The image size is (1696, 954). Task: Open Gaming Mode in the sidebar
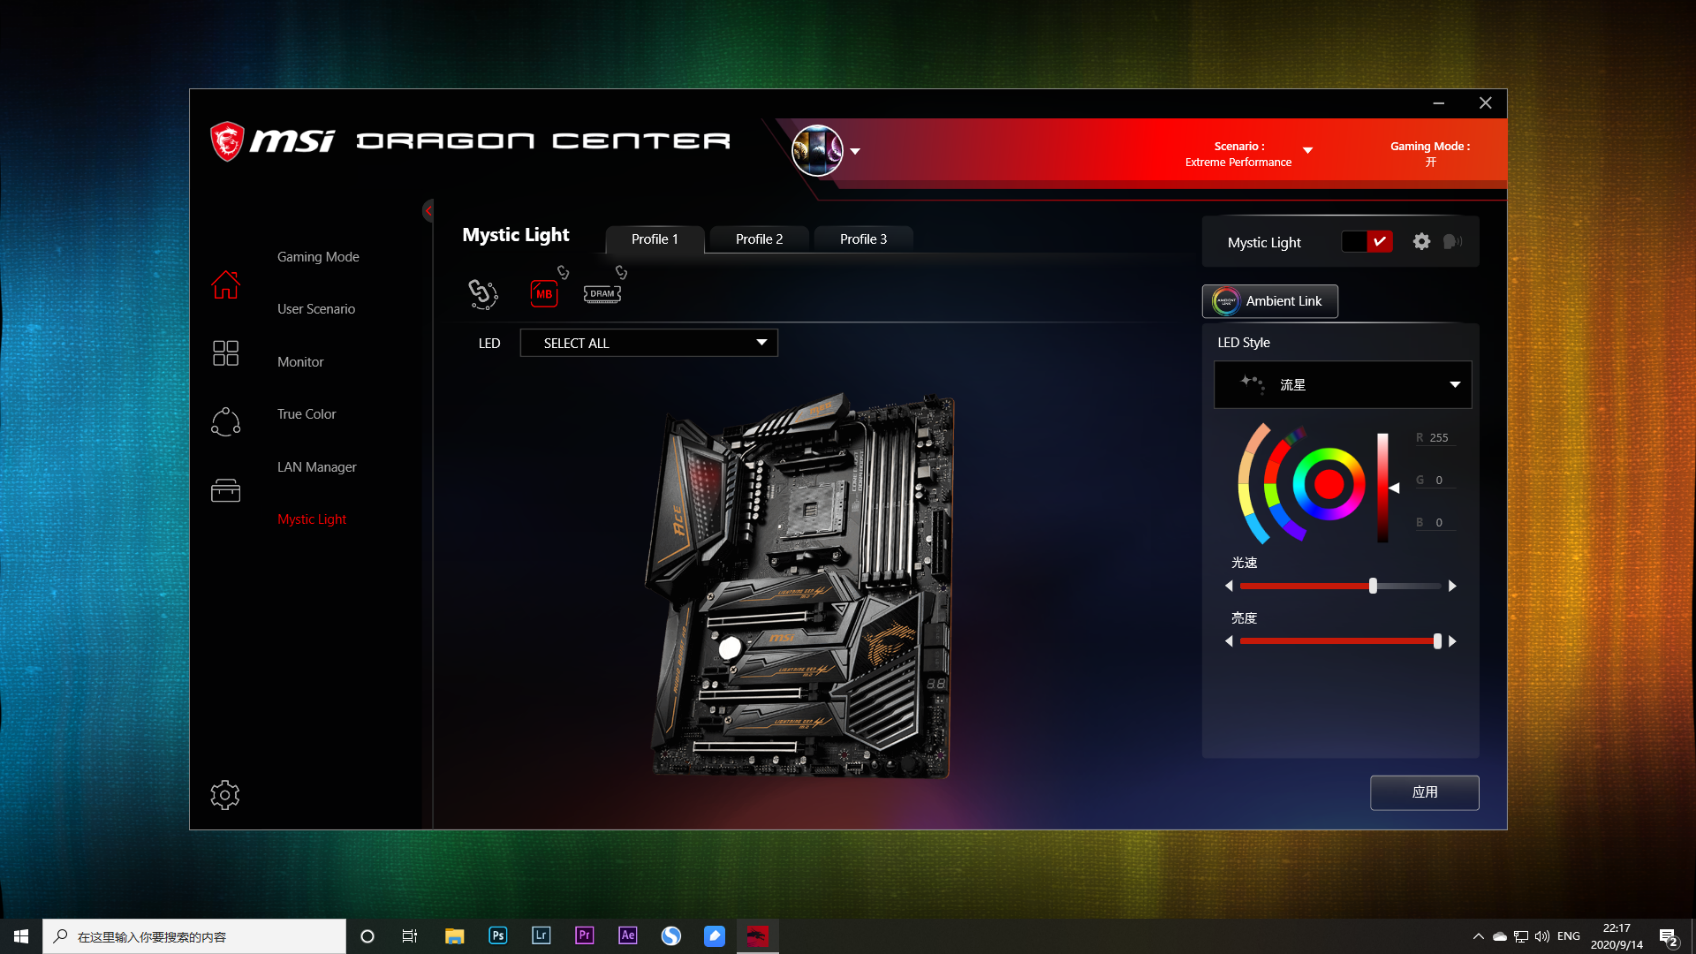click(318, 257)
